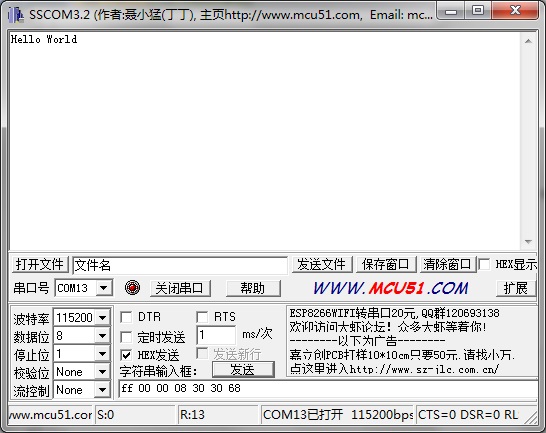Open the 校验位 parity dropdown
The height and width of the screenshot is (433, 546).
(102, 371)
